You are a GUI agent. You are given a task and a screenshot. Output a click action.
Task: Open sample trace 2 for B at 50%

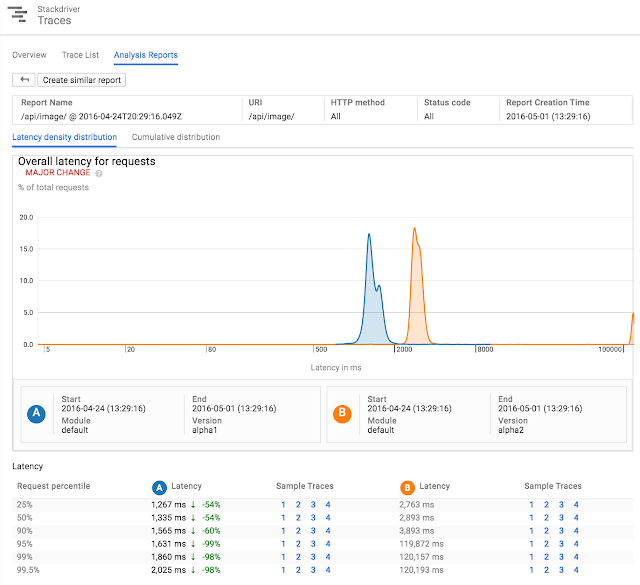(546, 518)
